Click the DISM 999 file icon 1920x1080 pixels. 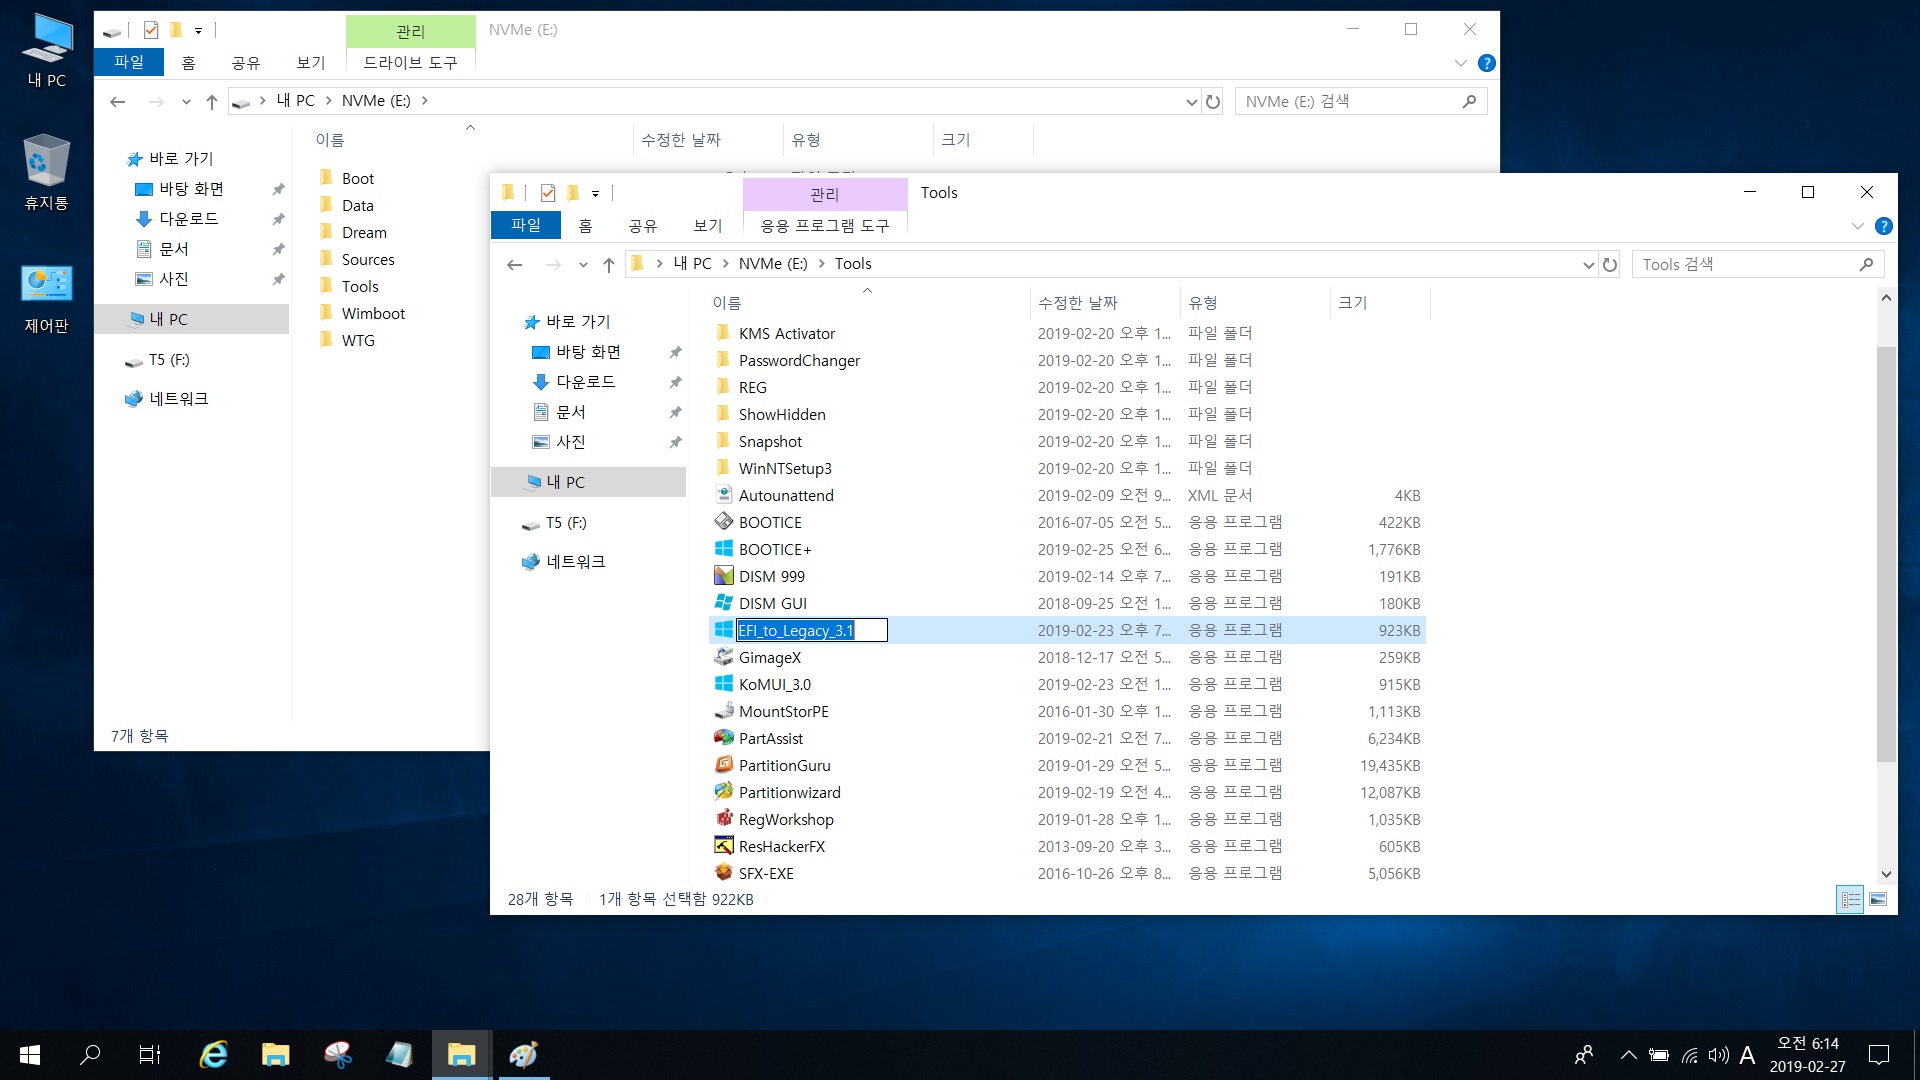click(724, 576)
